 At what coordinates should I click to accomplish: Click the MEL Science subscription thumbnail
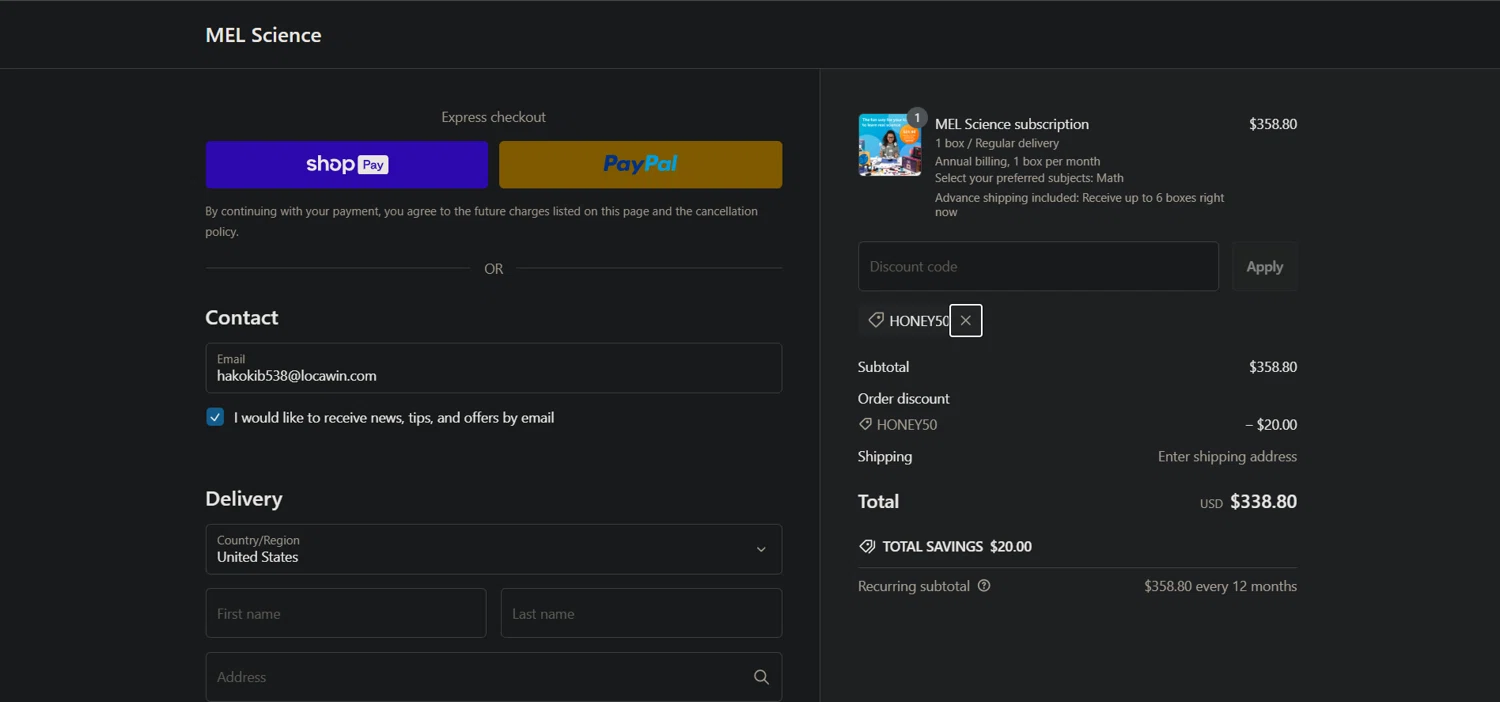point(889,145)
